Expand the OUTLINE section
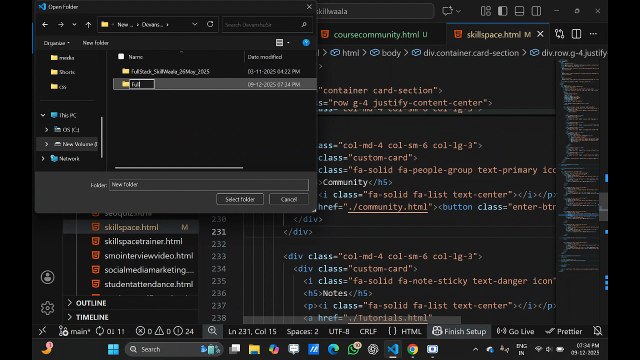This screenshot has height=360, width=640. (x=91, y=303)
